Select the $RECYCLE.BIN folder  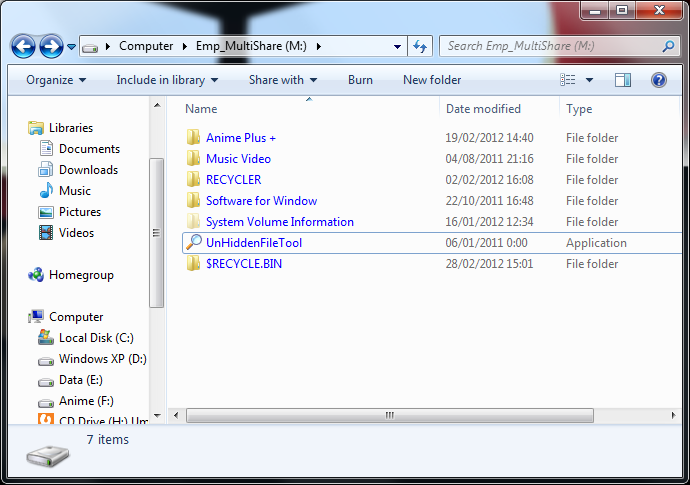pos(244,264)
